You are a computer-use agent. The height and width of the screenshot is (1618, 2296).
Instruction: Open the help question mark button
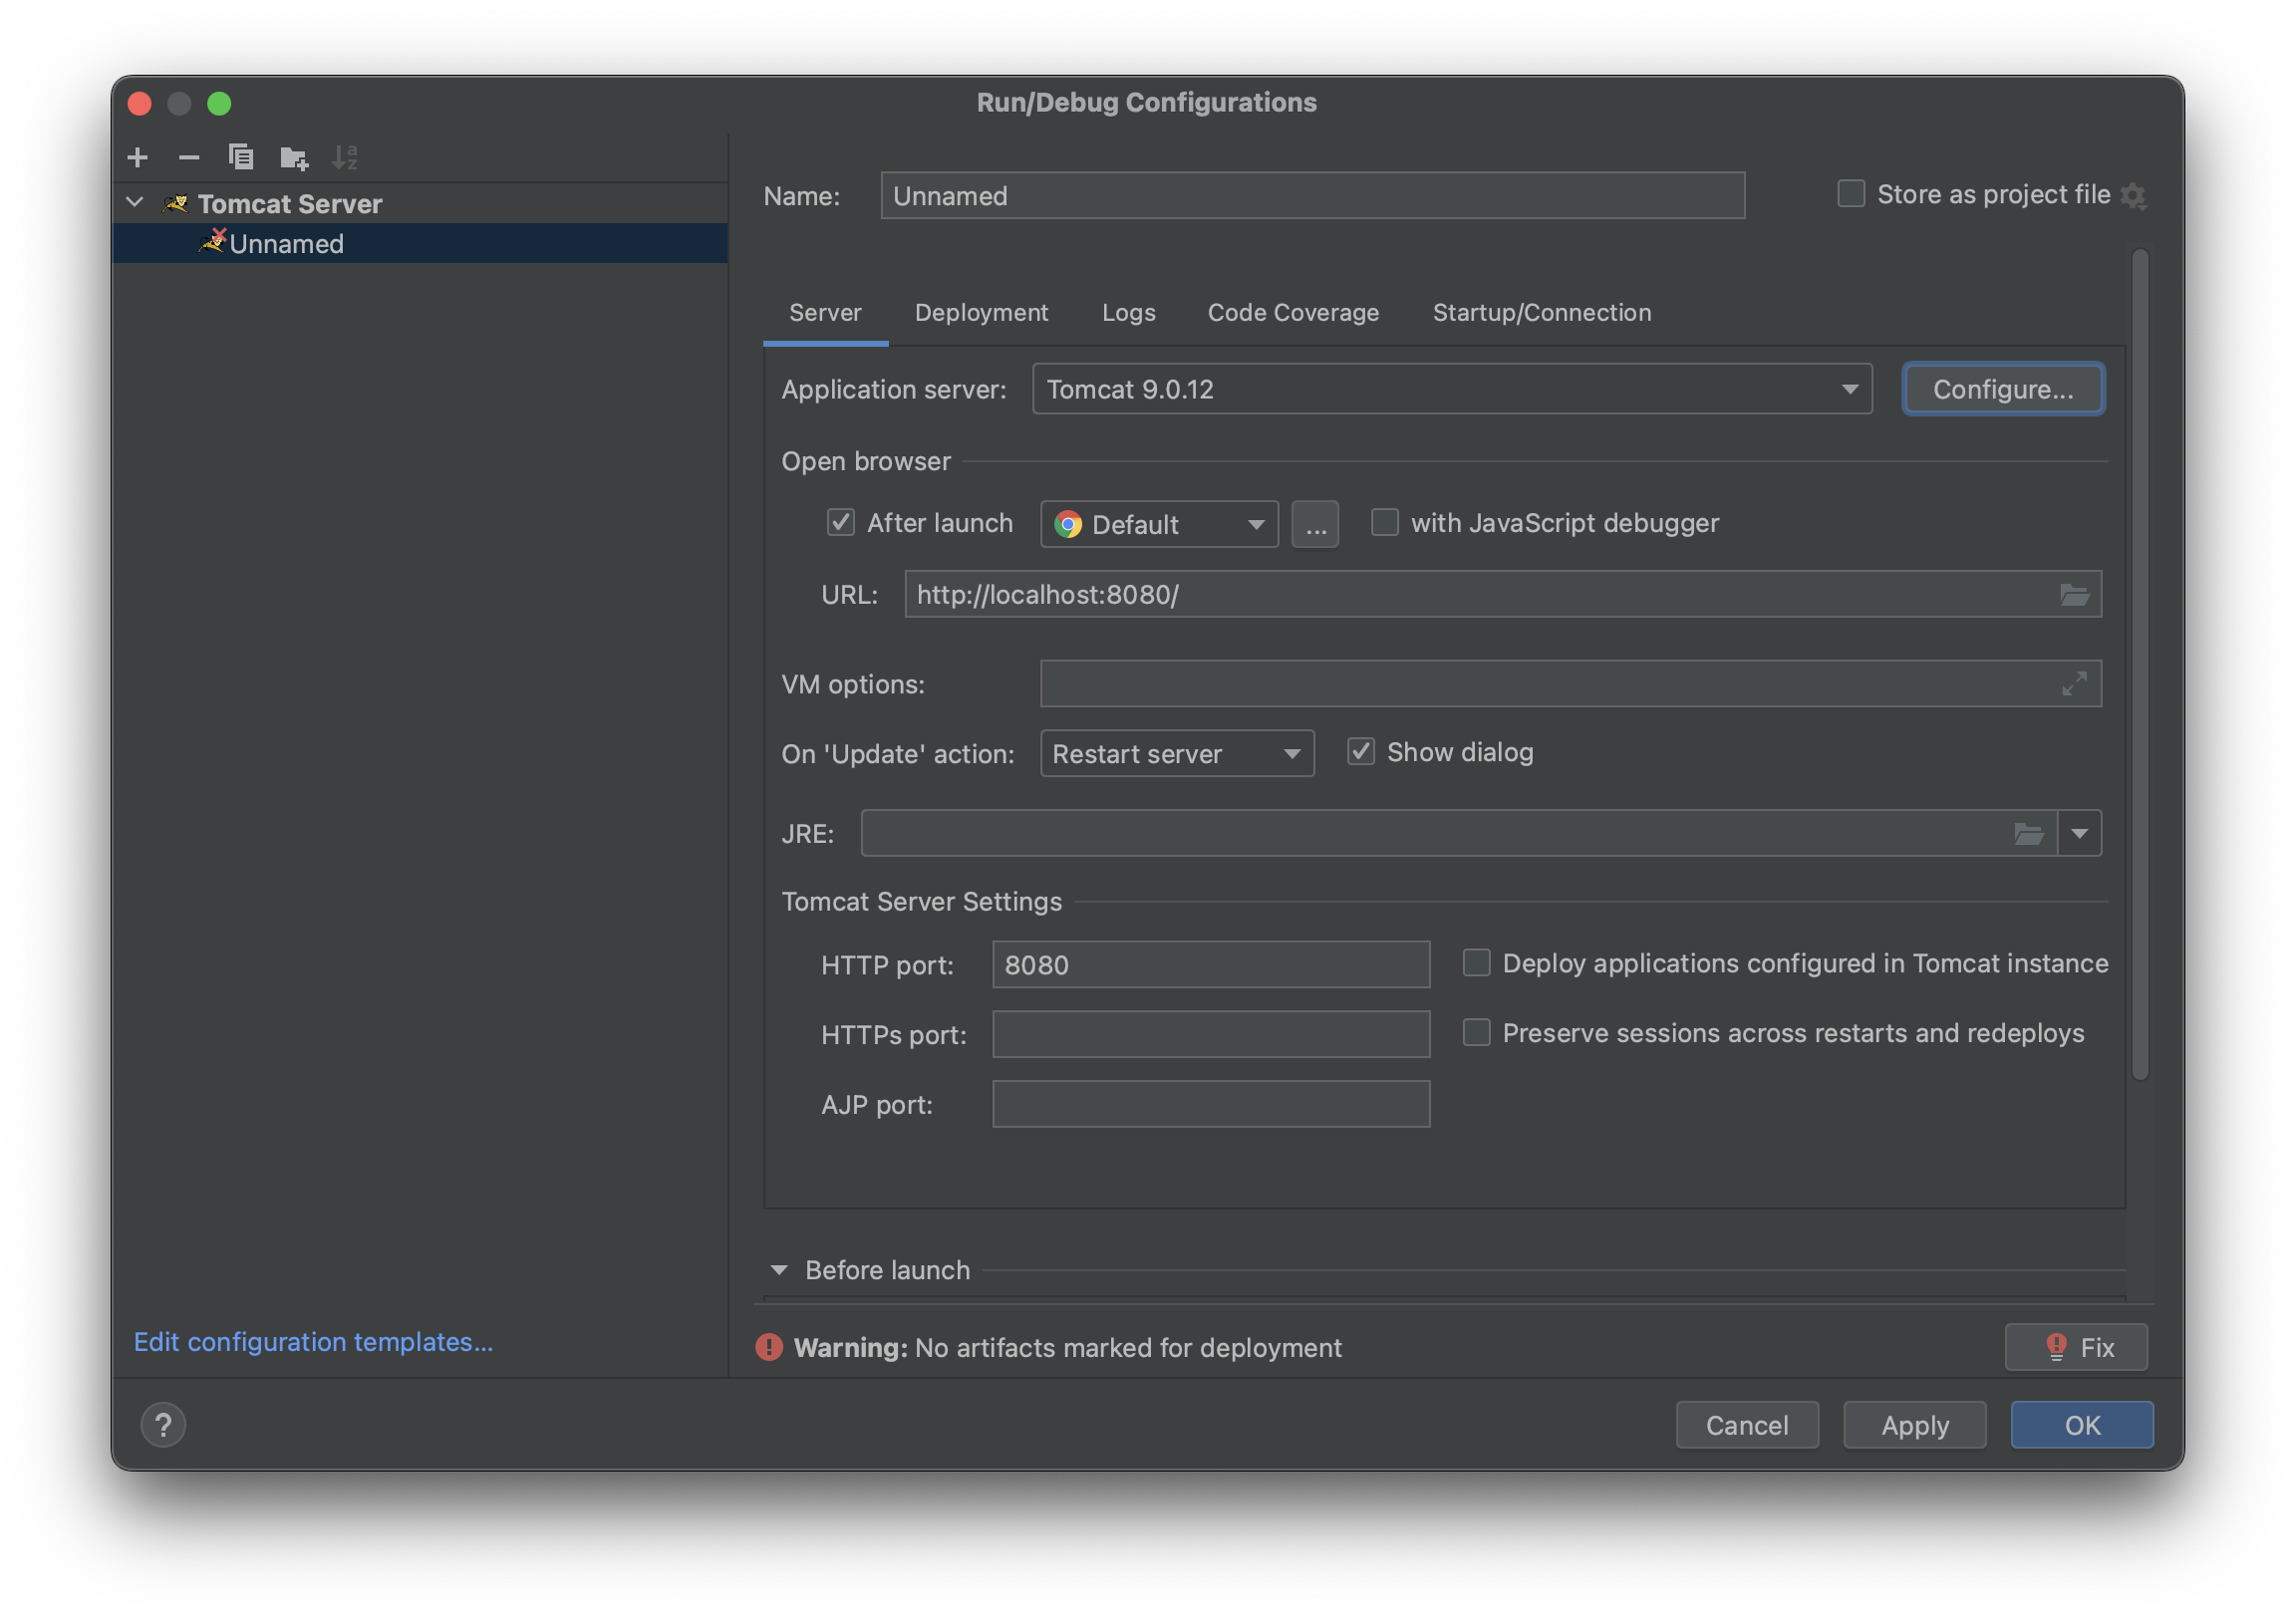point(163,1425)
